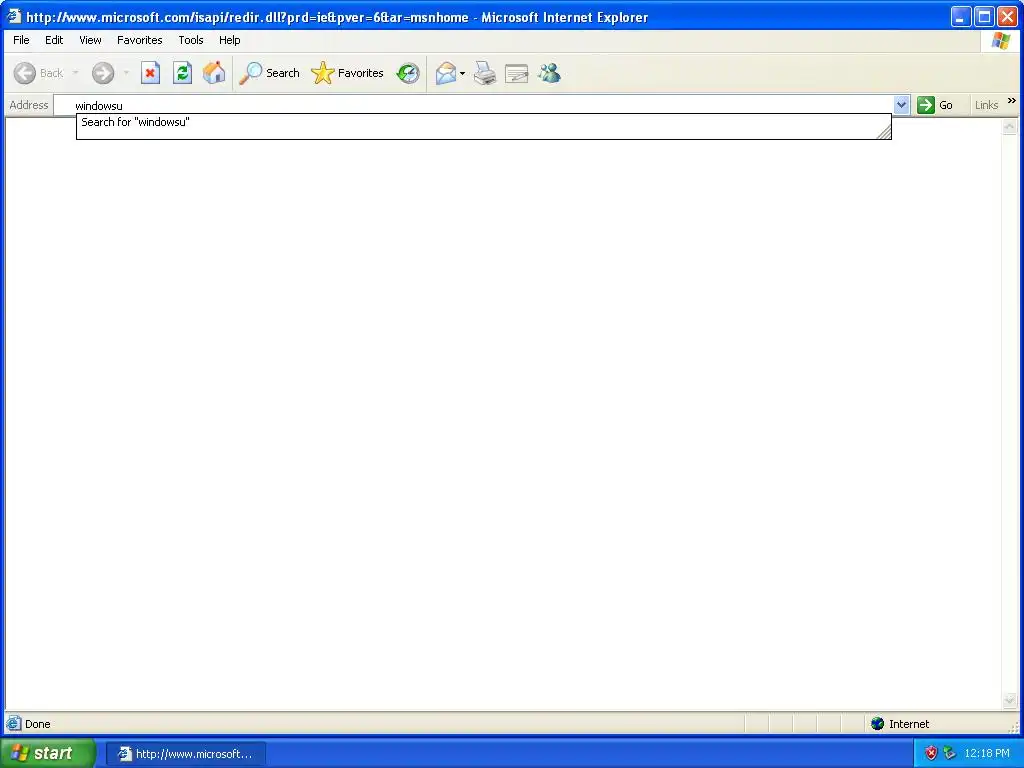Click the IE page icon in title bar
1024x768 pixels.
14,16
